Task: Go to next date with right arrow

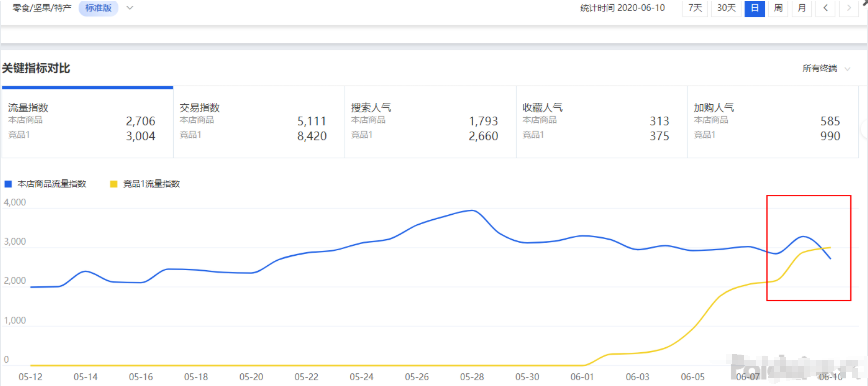Action: pos(849,8)
